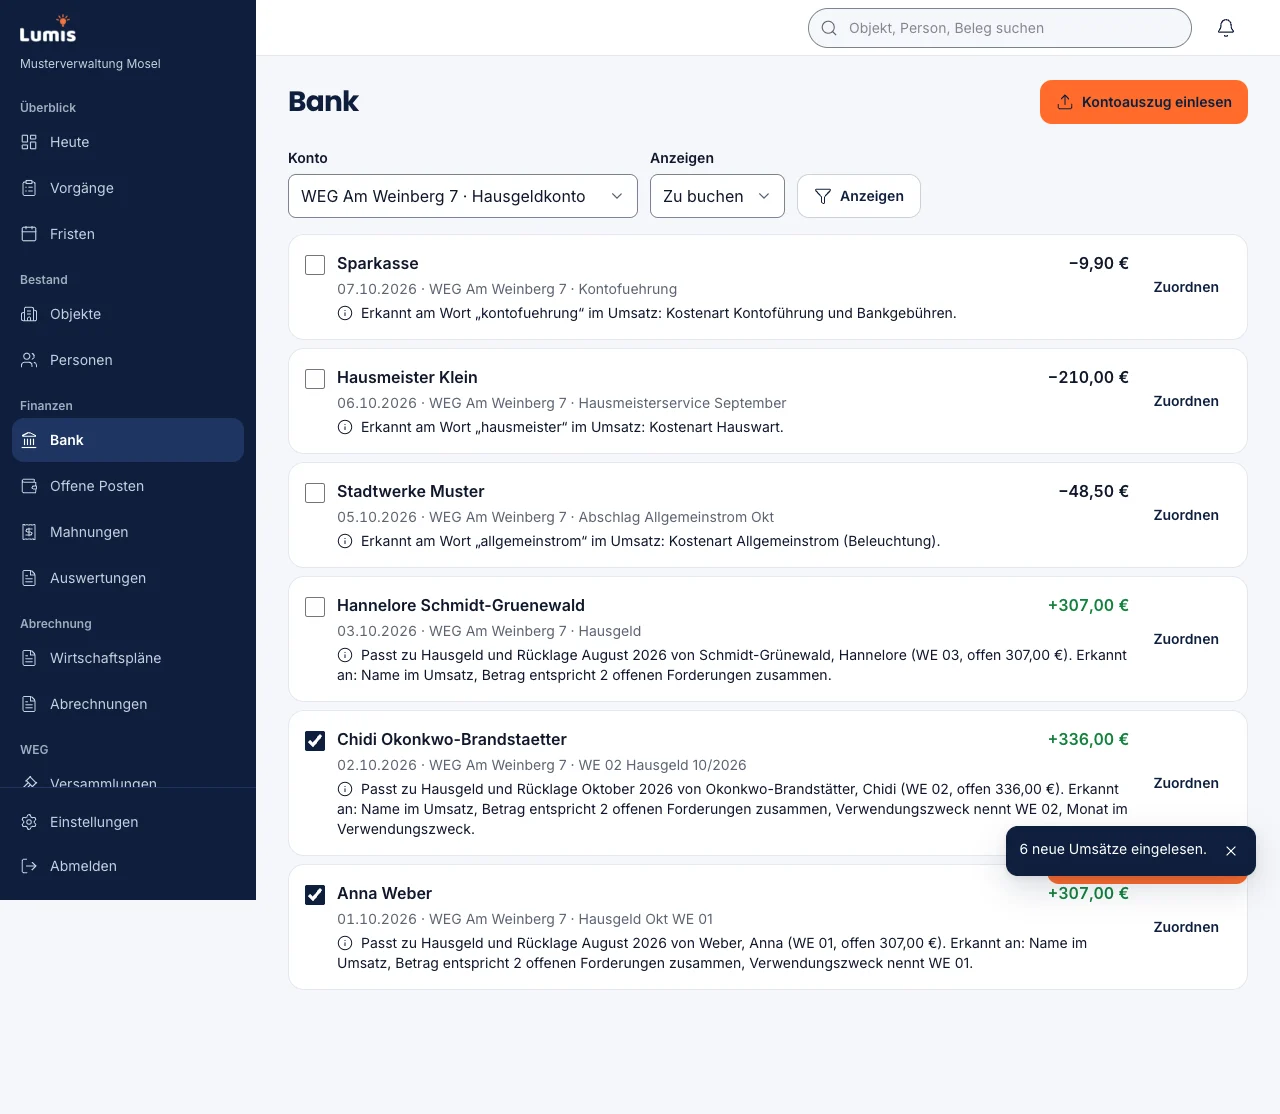This screenshot has width=1280, height=1114.
Task: Click Zuordnen for Anna Weber
Action: point(1186,927)
